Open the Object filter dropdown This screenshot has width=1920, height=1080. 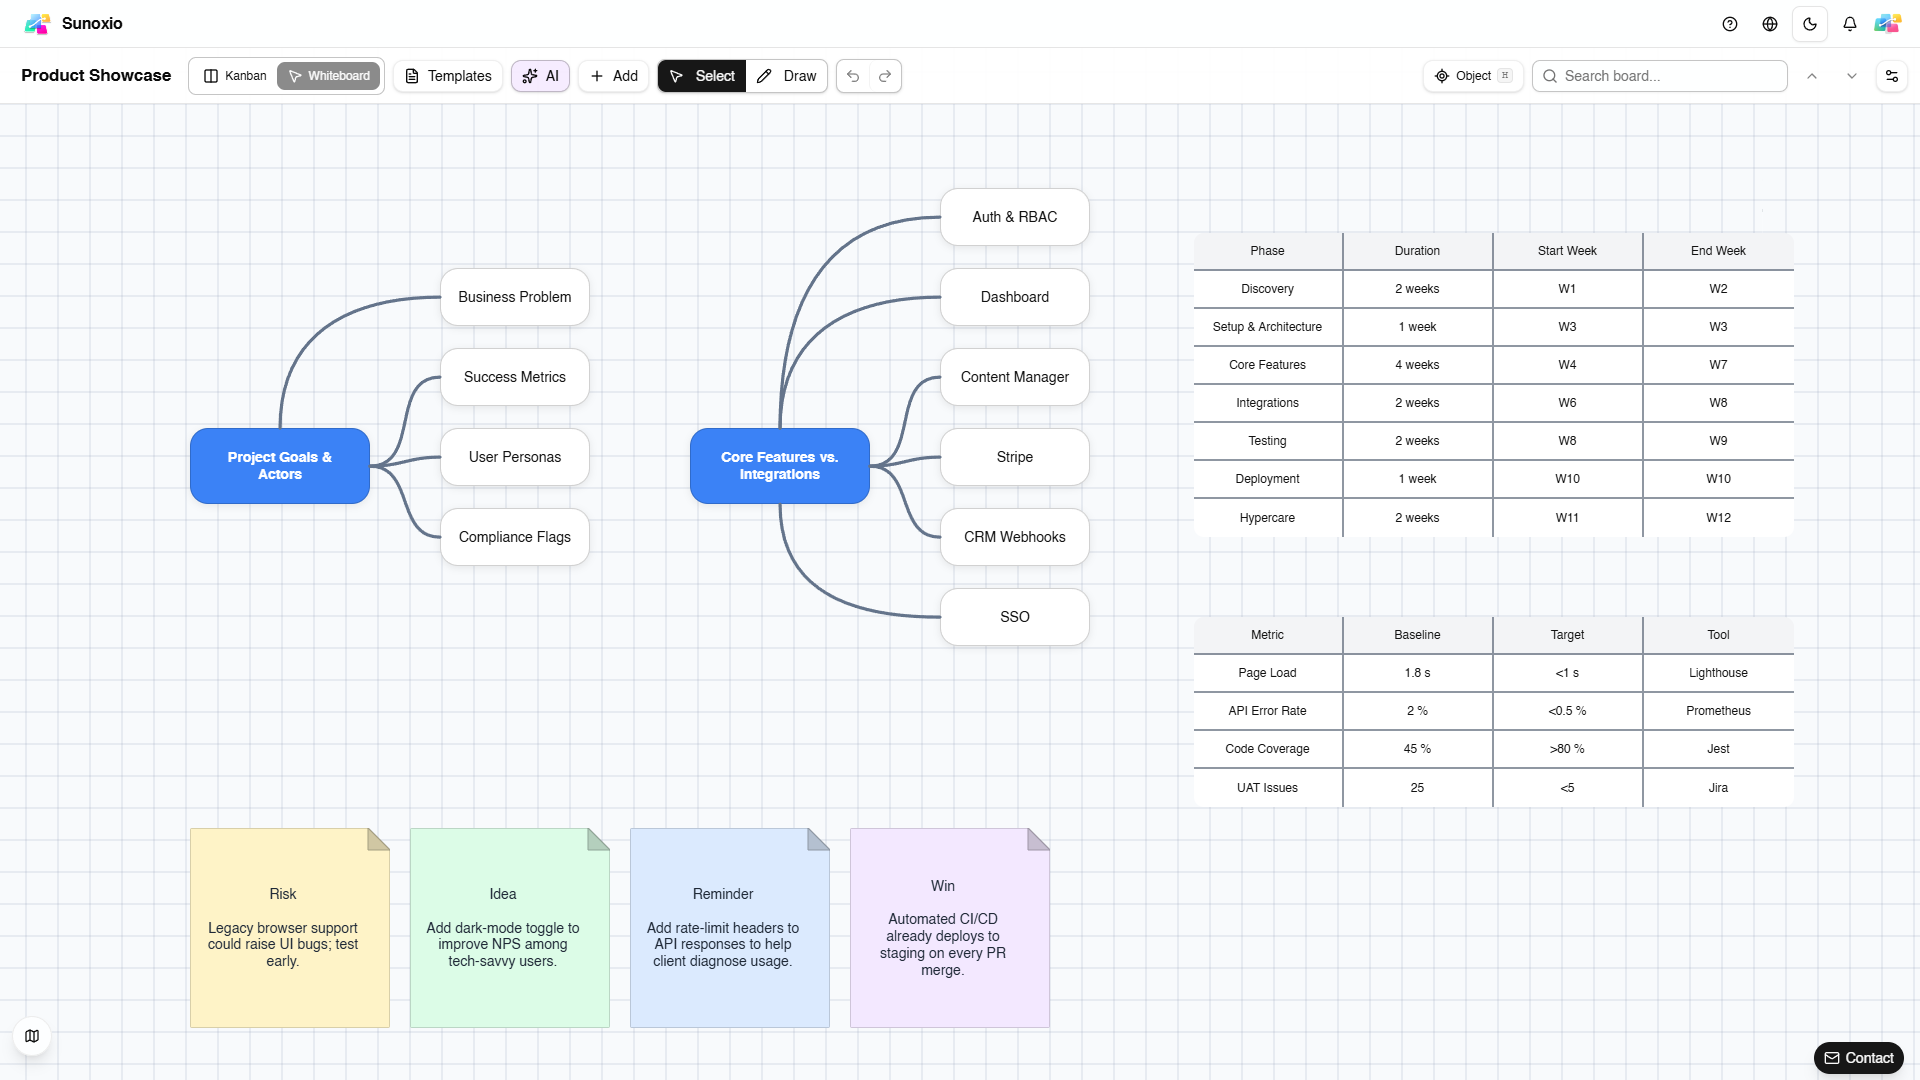pyautogui.click(x=1472, y=76)
